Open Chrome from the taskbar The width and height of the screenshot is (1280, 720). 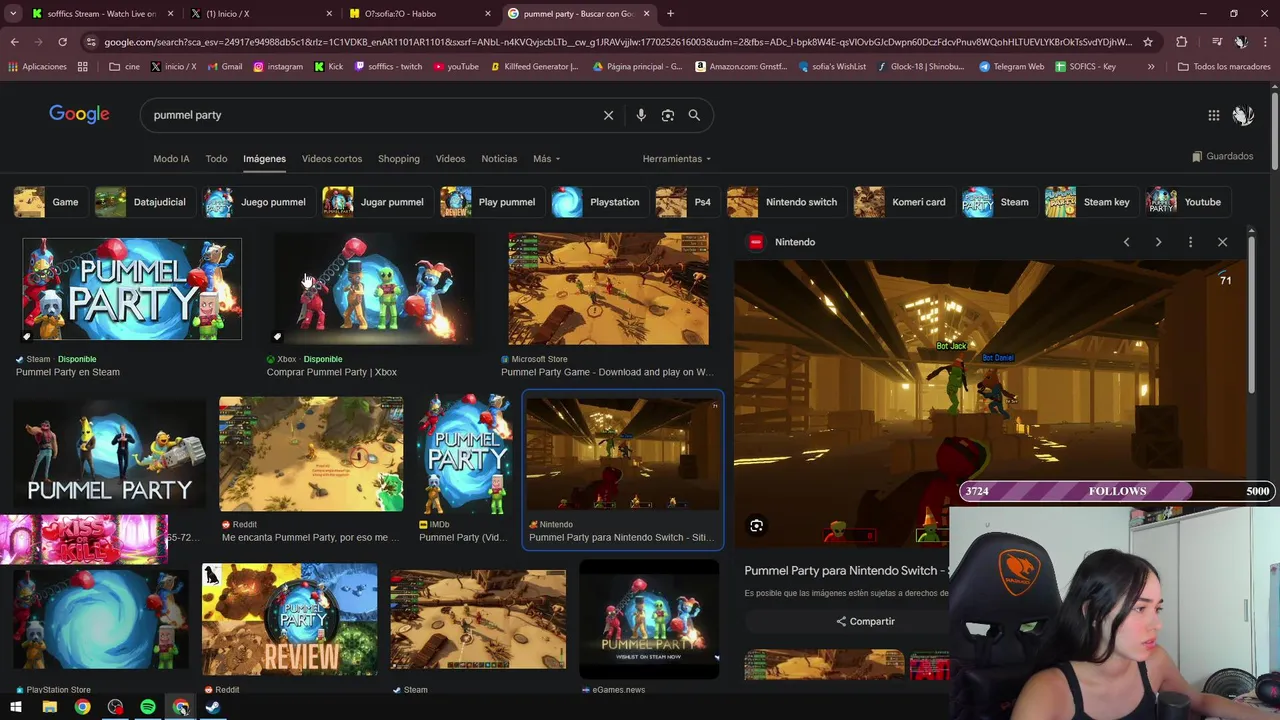tap(82, 707)
